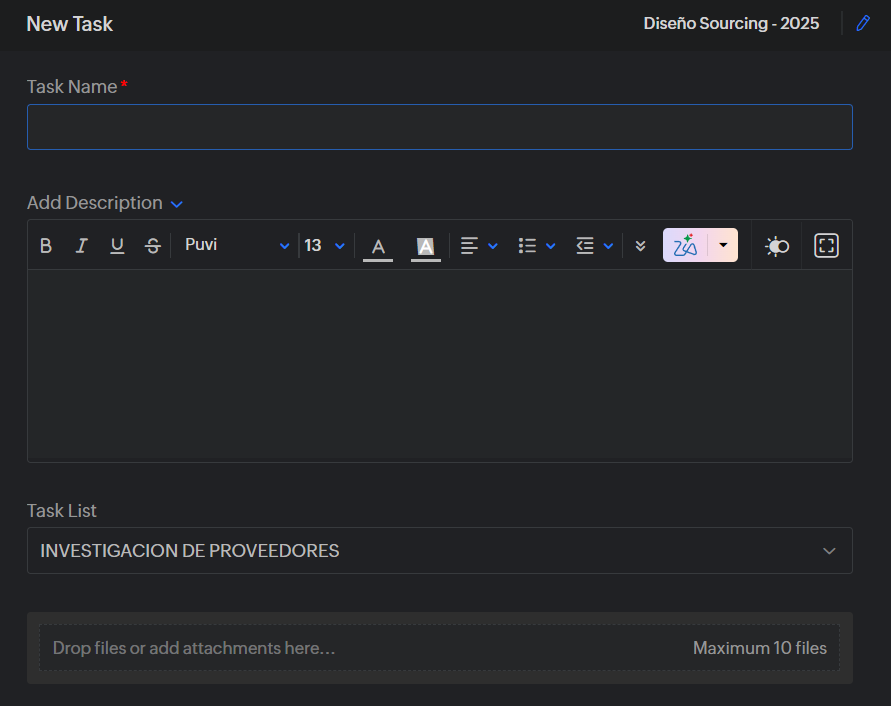Screen dimensions: 891x706
Task: Collapse the Add Description section
Action: point(177,204)
